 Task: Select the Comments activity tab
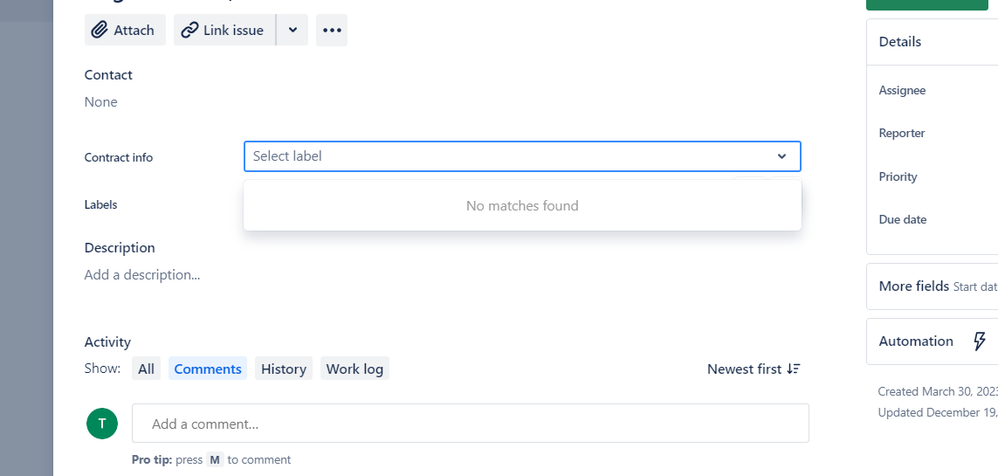207,369
